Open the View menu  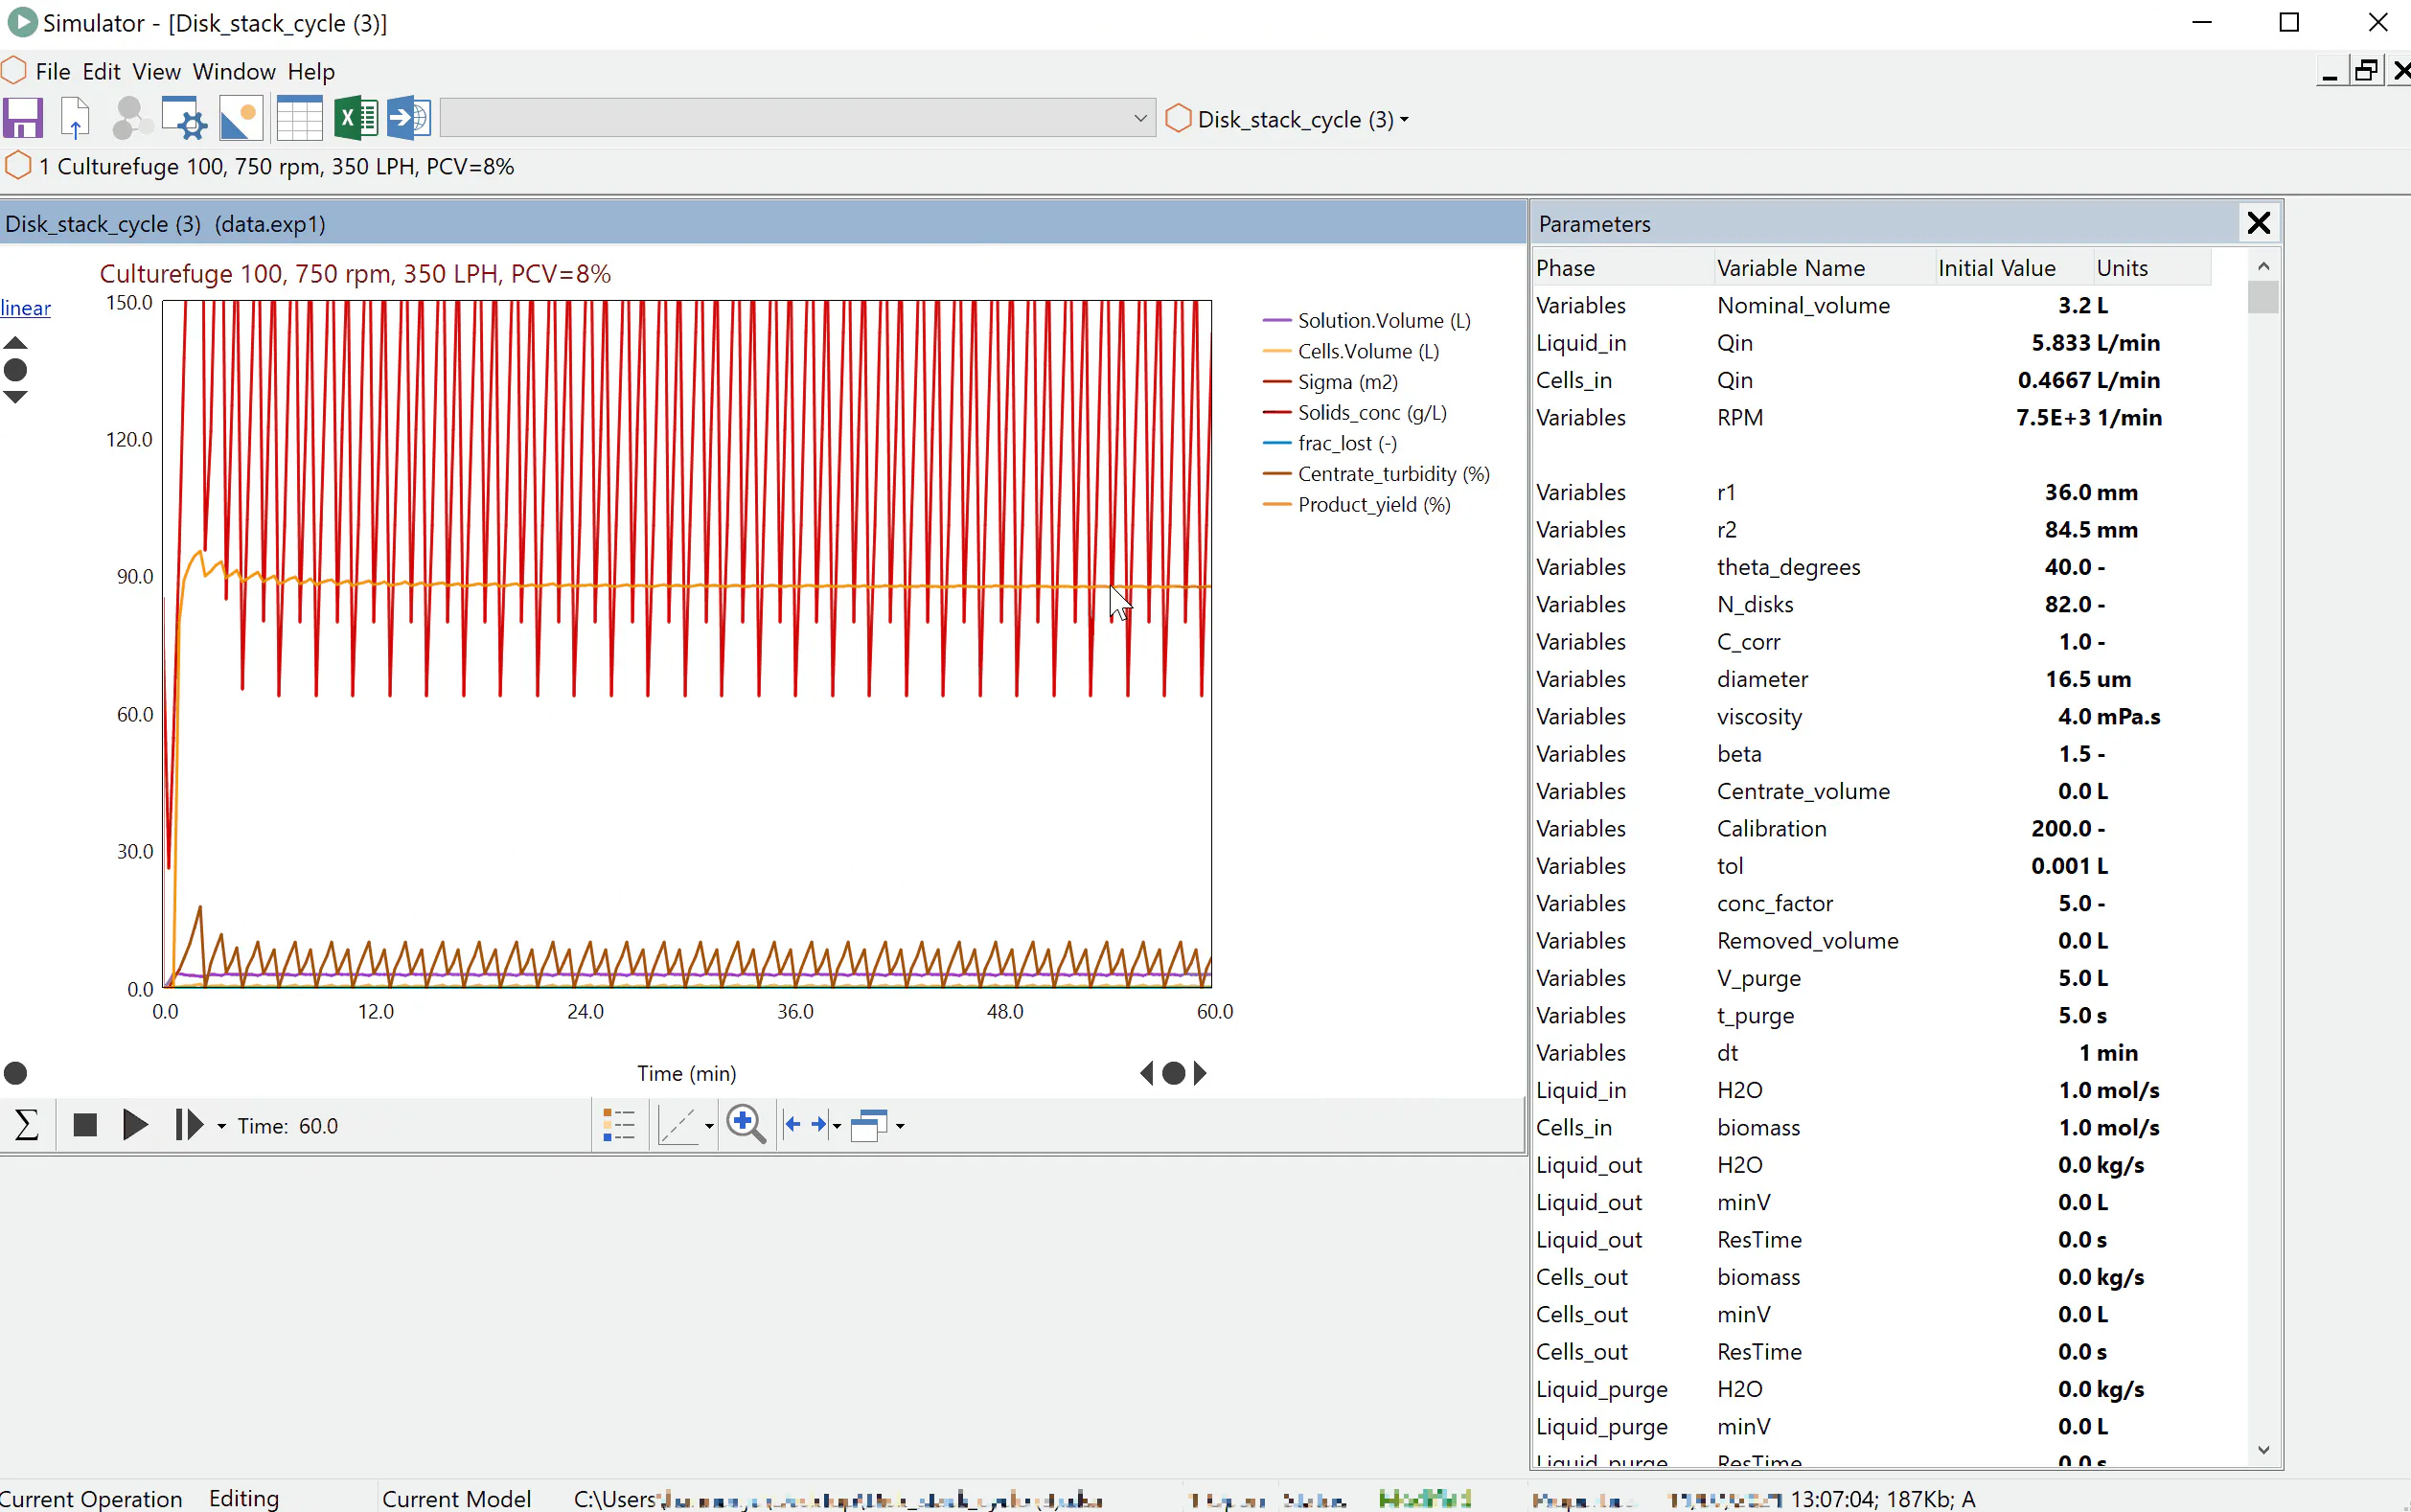tap(156, 71)
